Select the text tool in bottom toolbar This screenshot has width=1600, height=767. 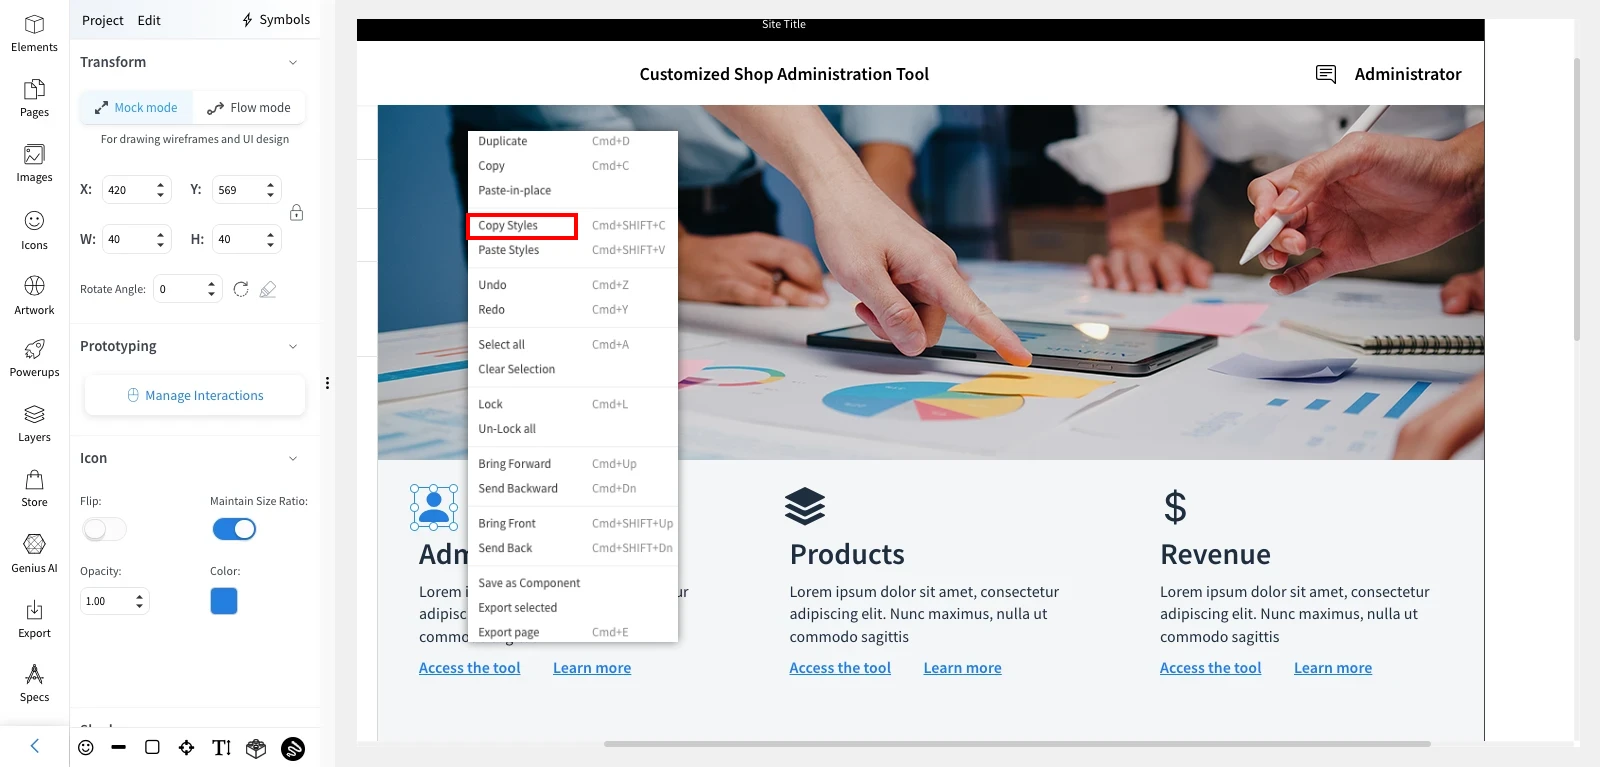click(221, 747)
